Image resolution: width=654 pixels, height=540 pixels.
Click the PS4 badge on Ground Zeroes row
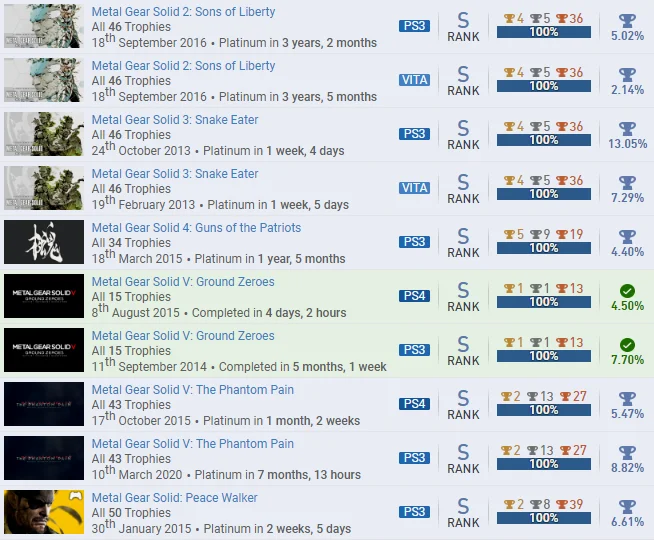414,296
